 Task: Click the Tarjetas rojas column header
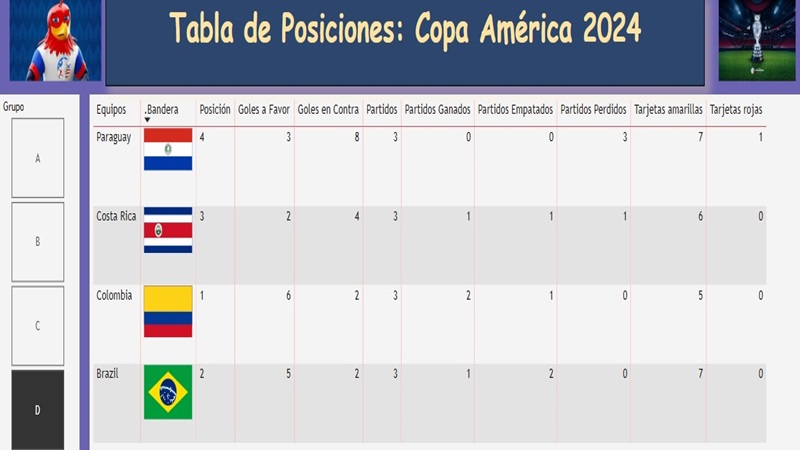point(736,109)
